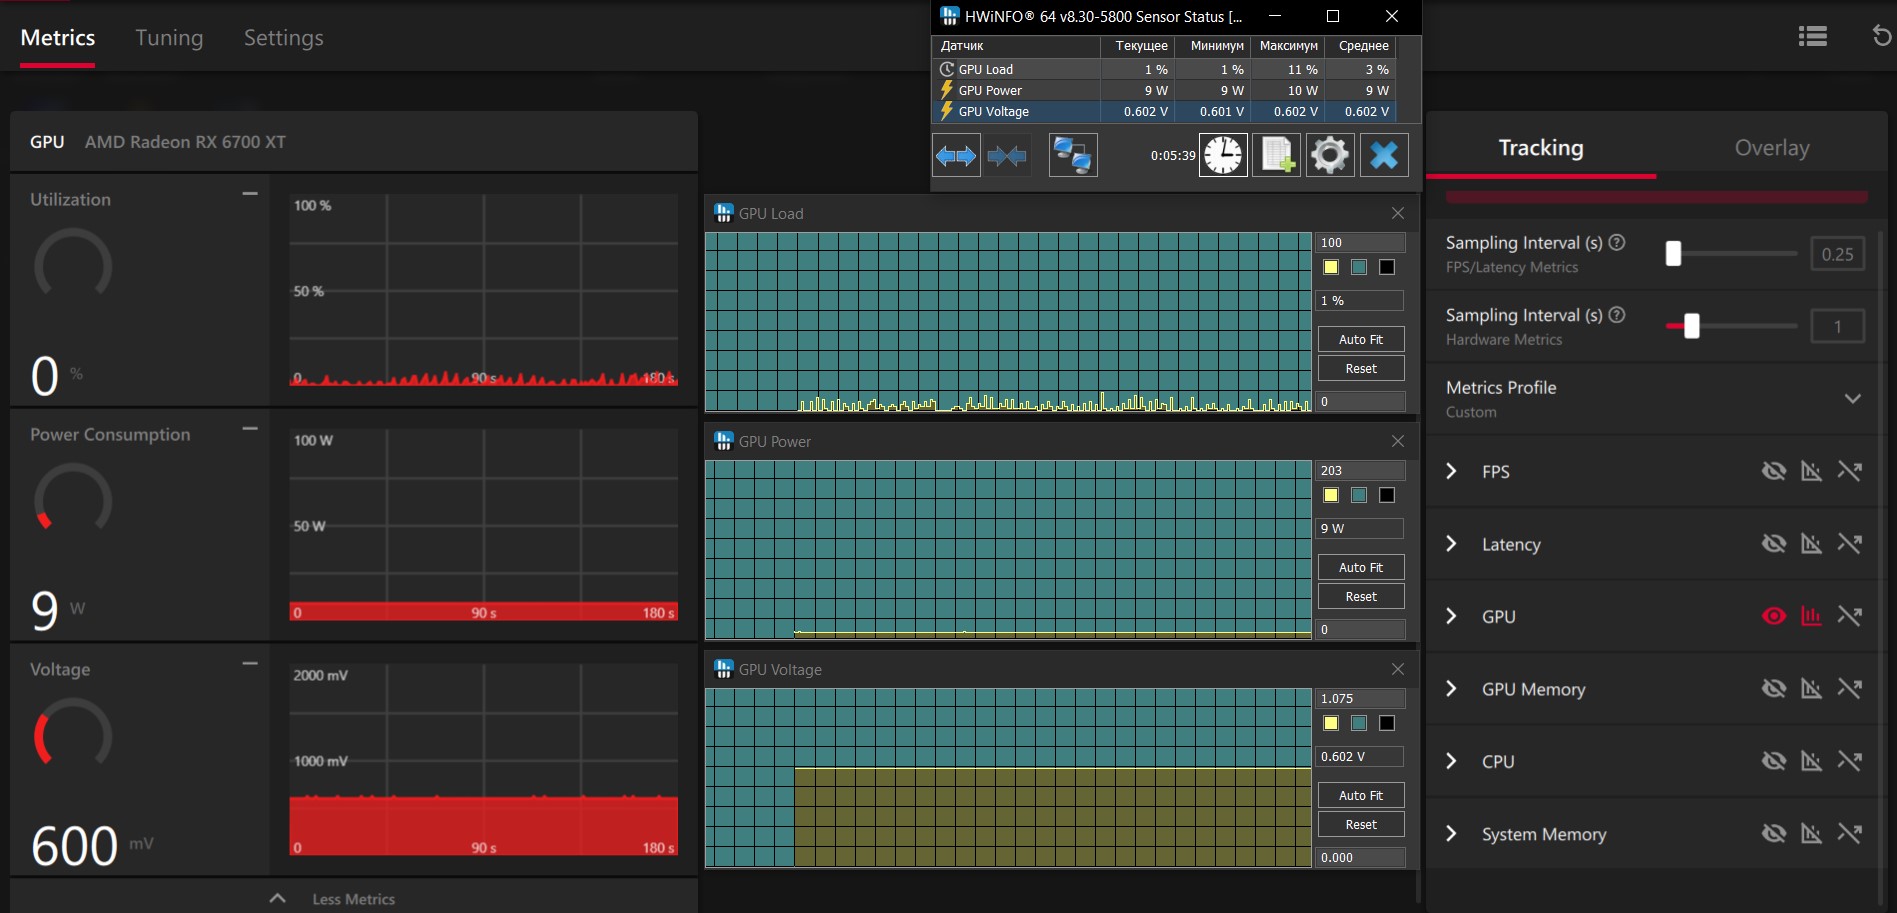Close the GPU Load graph window

pyautogui.click(x=1398, y=213)
